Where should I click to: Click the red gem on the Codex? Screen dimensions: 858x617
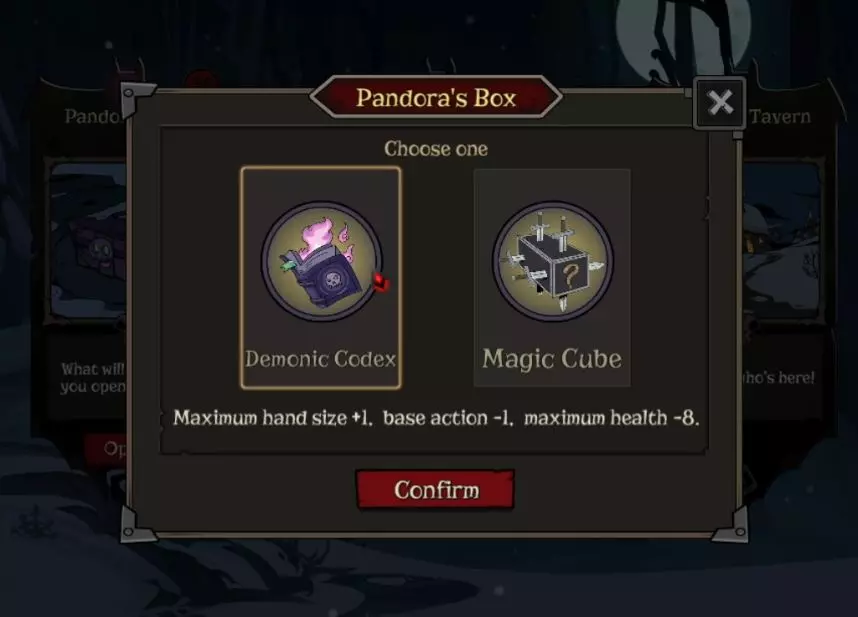tap(381, 283)
